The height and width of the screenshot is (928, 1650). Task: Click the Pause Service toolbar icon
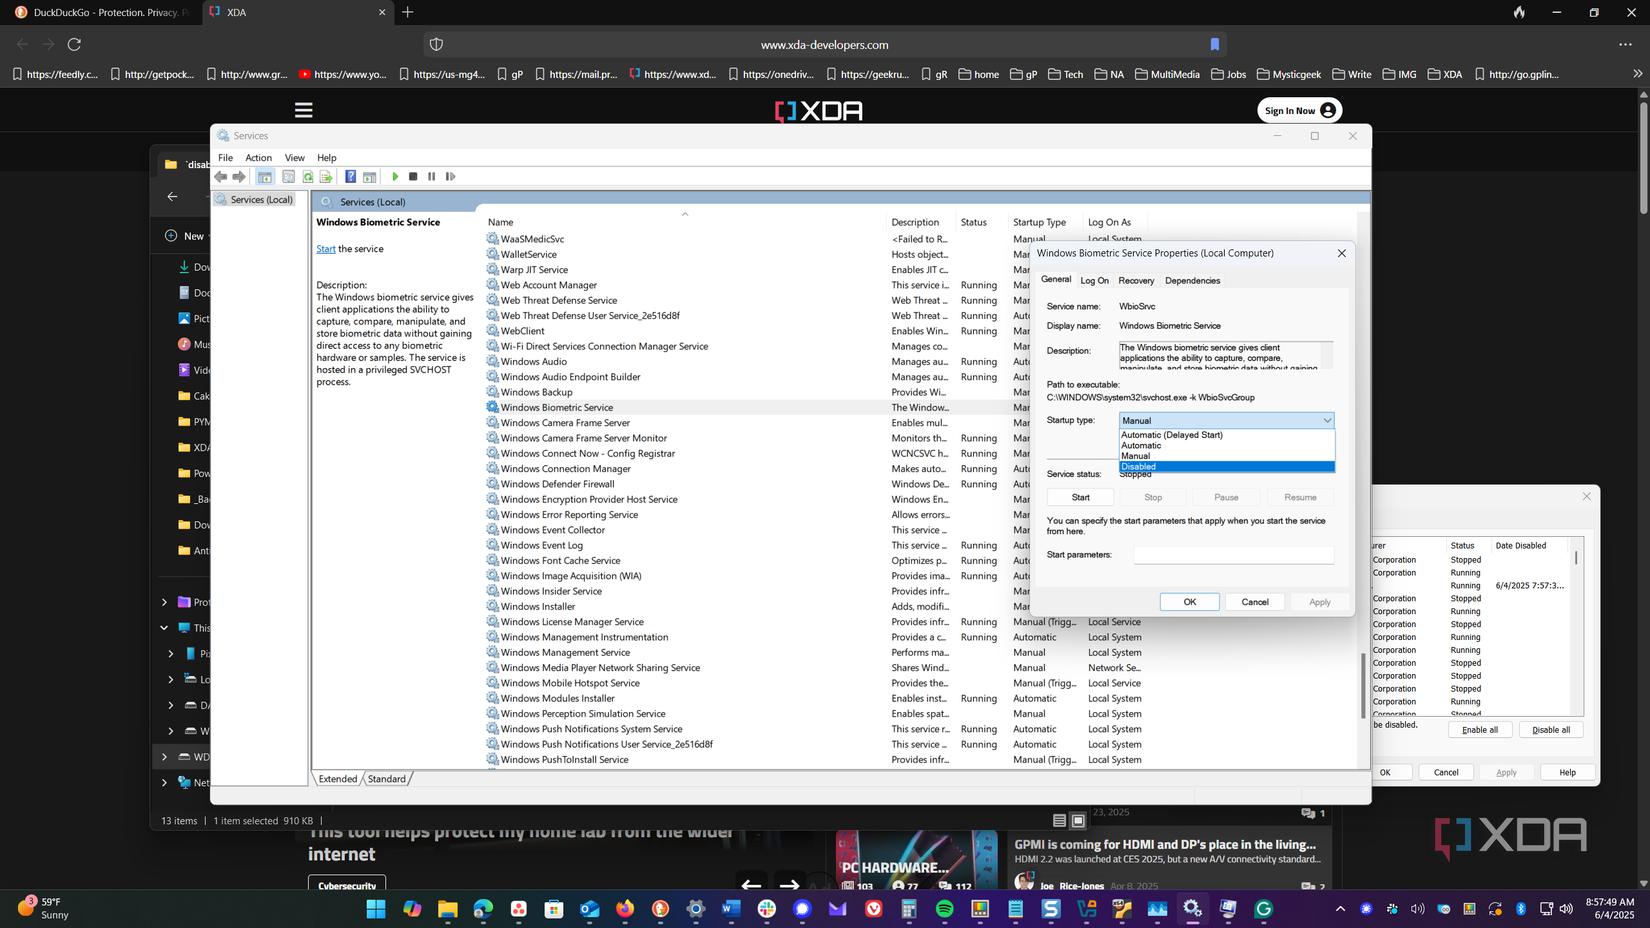[x=432, y=177]
